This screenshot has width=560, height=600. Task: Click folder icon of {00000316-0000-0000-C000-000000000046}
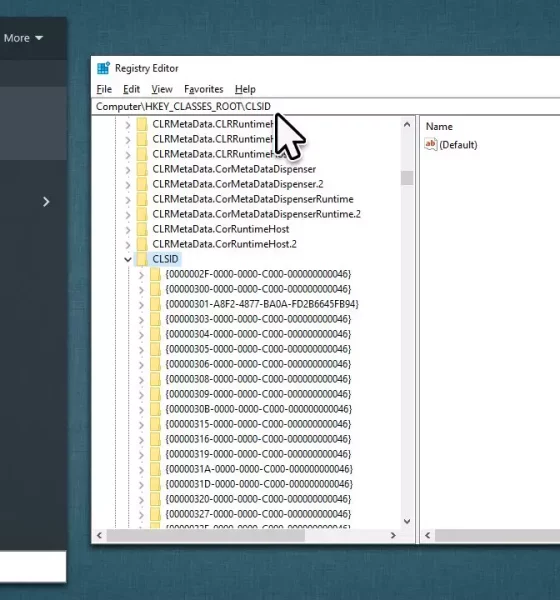[155, 439]
